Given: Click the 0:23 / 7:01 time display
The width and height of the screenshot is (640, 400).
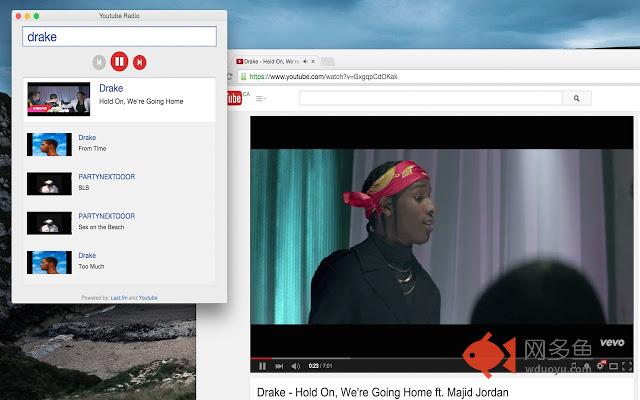Looking at the screenshot, I should tap(320, 366).
